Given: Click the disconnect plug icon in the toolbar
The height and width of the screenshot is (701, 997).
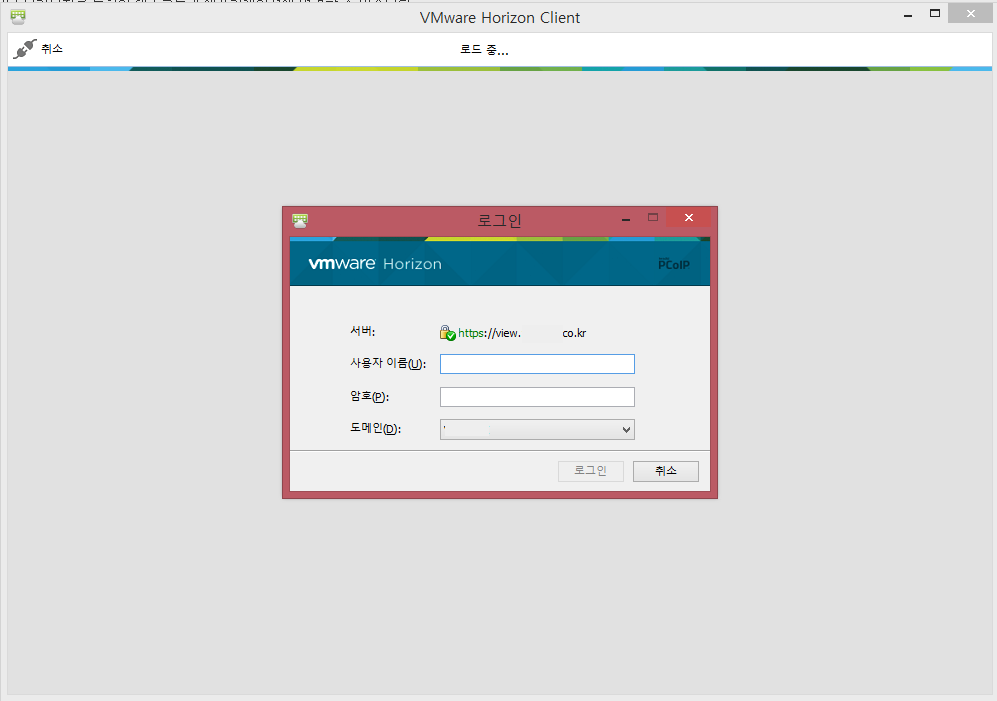Looking at the screenshot, I should click(25, 48).
